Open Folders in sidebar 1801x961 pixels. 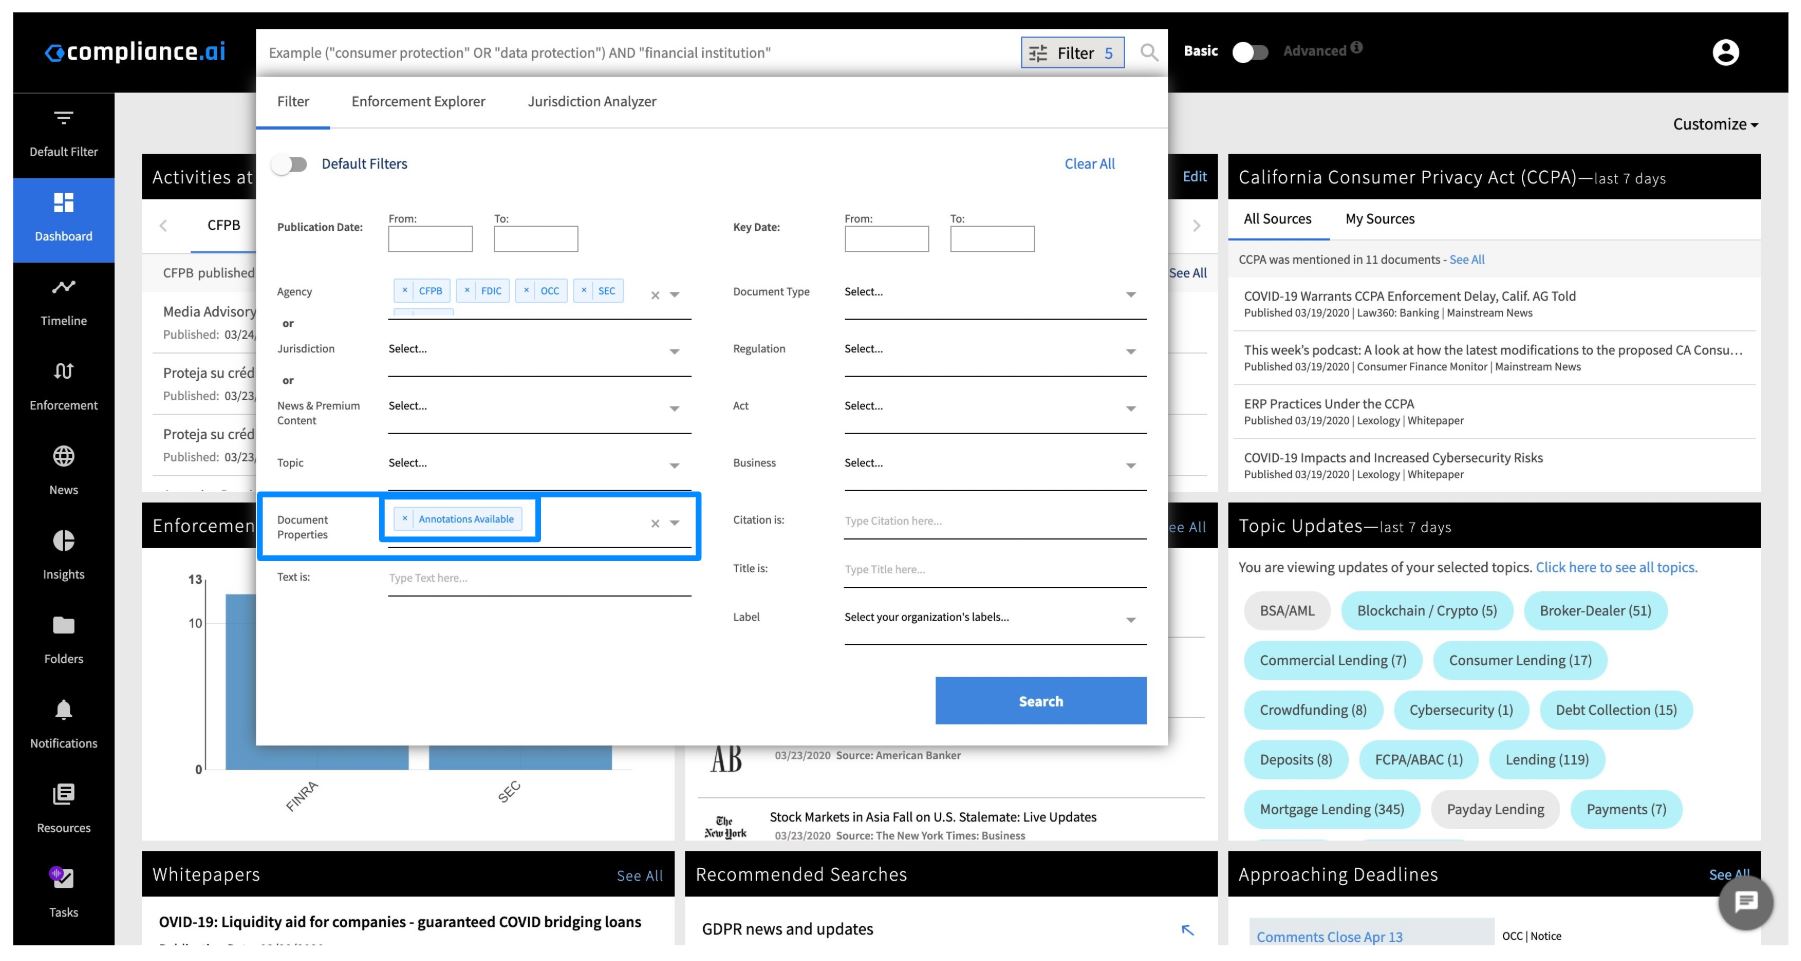pos(63,641)
